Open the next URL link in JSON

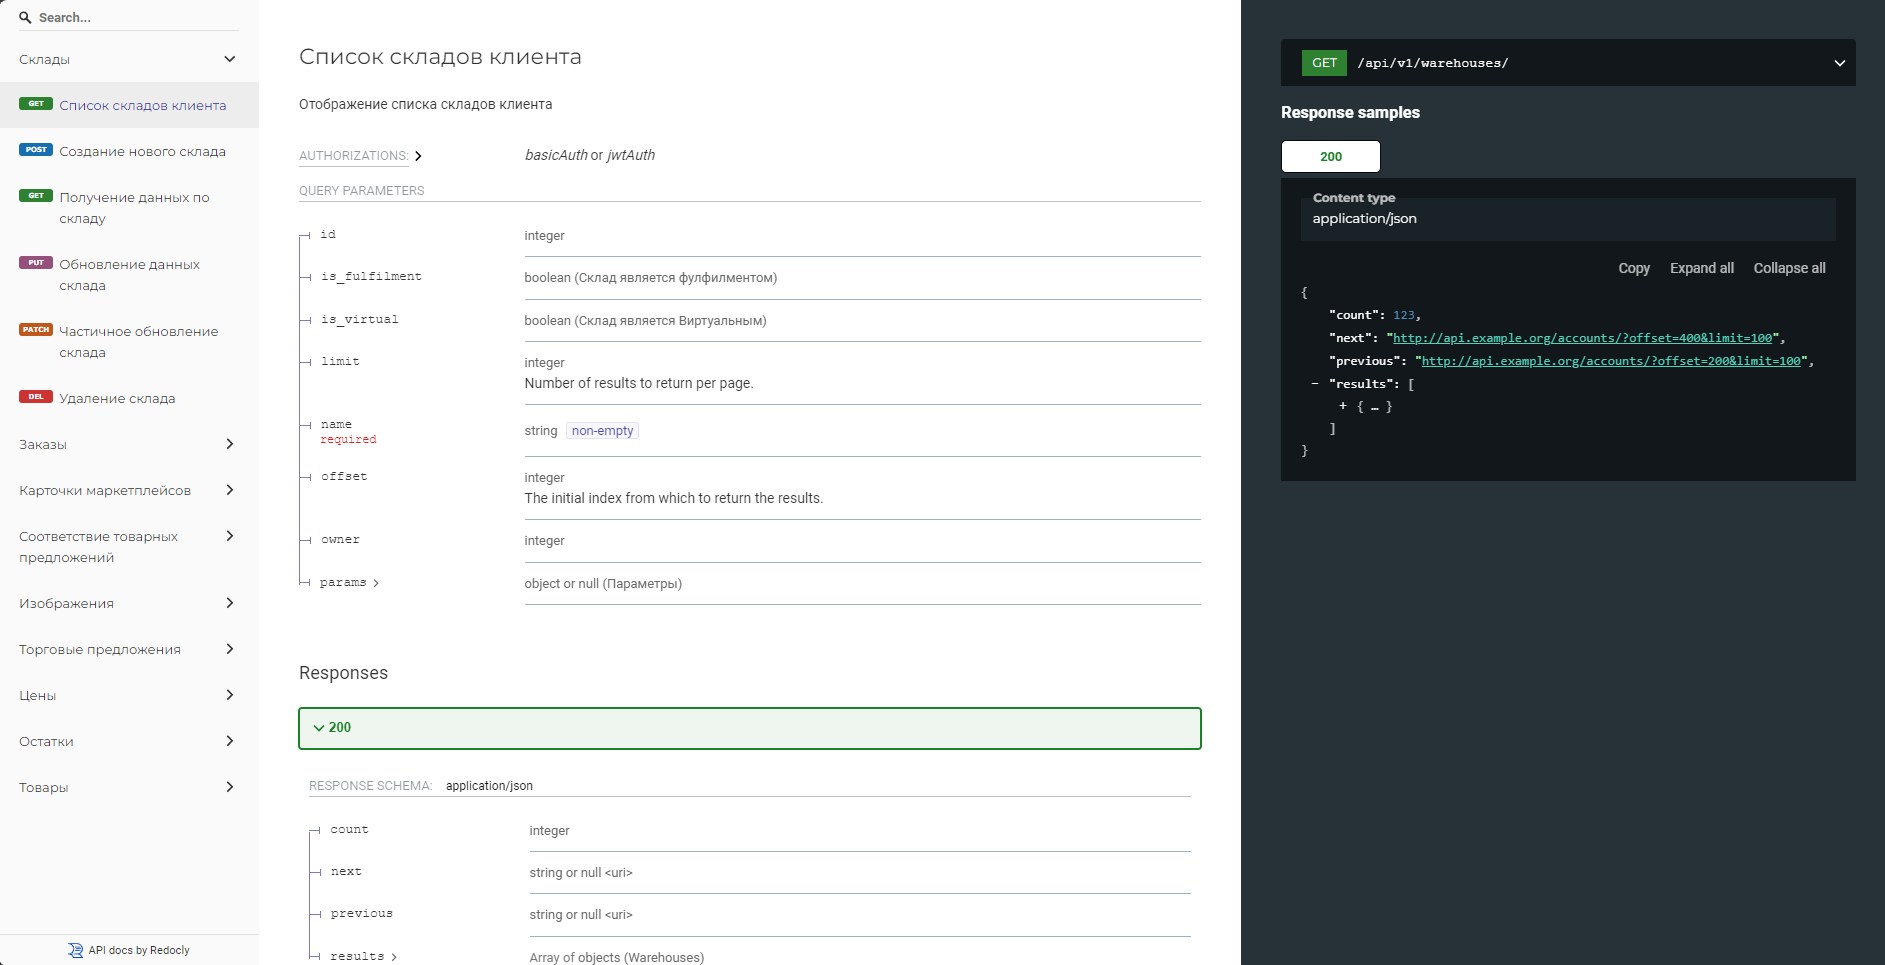(1582, 338)
